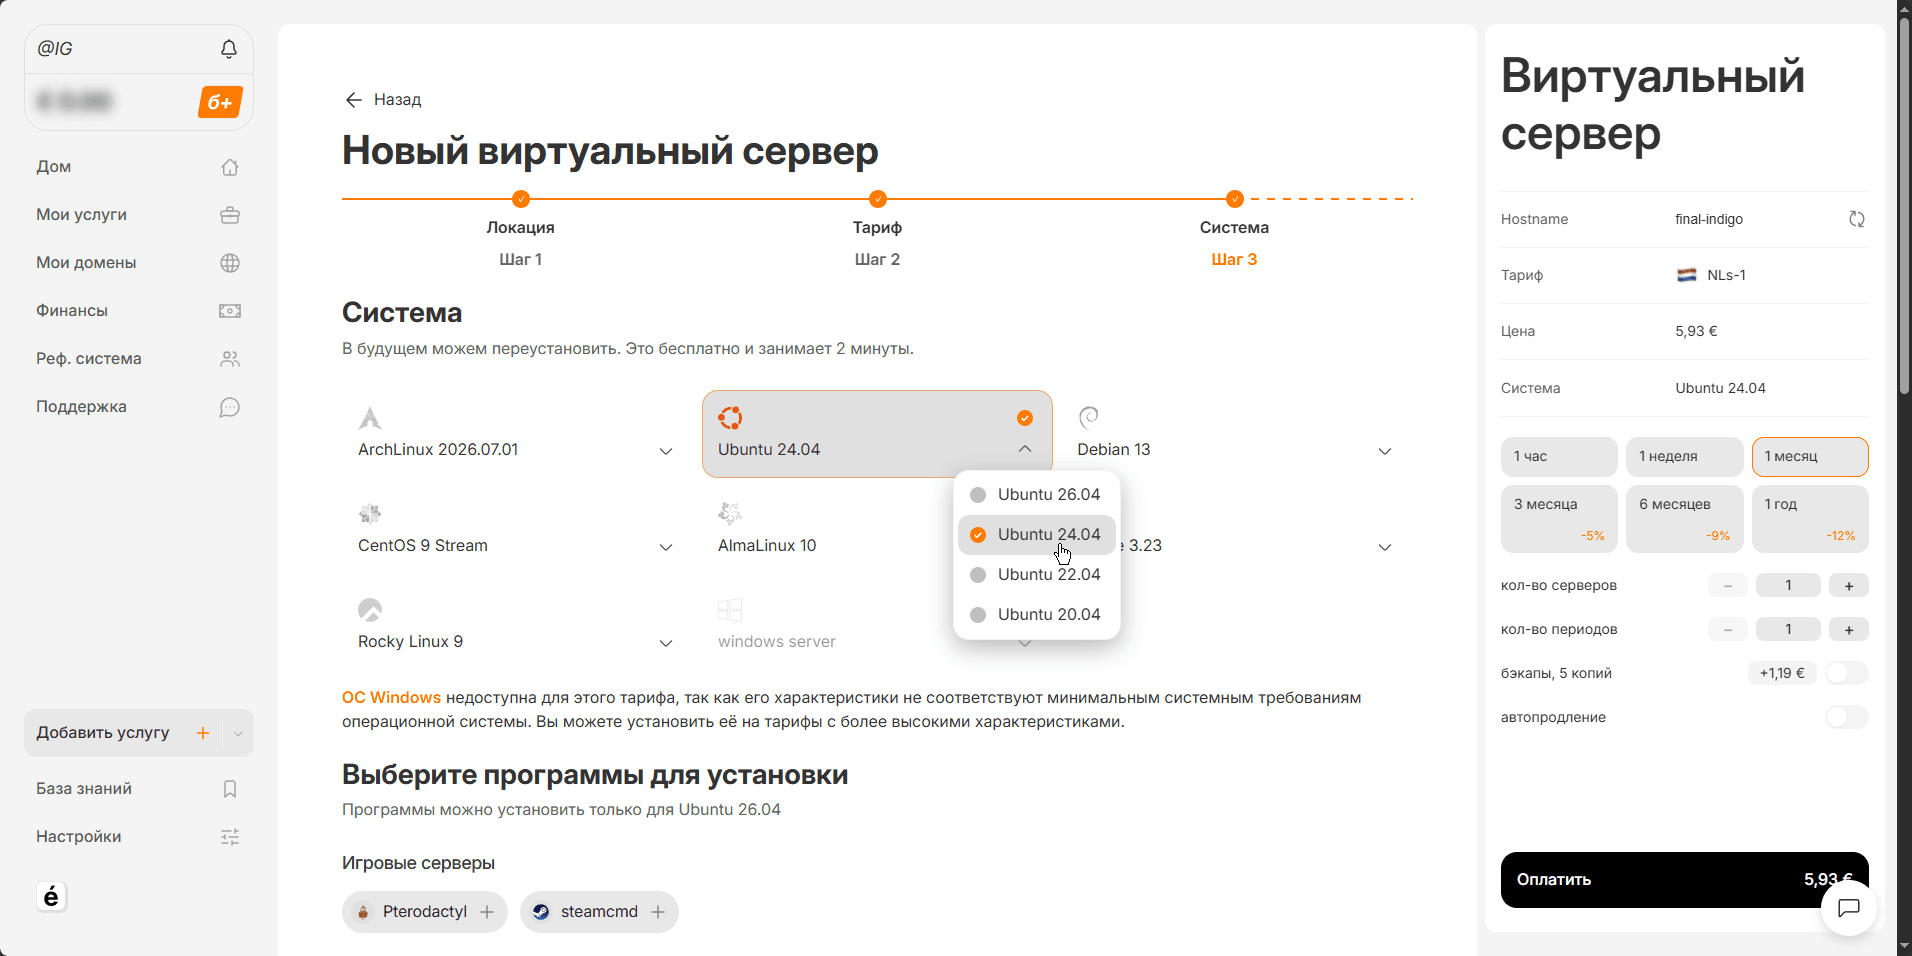The width and height of the screenshot is (1912, 956).
Task: Choose the 1 год period with -12%
Action: tap(1810, 519)
